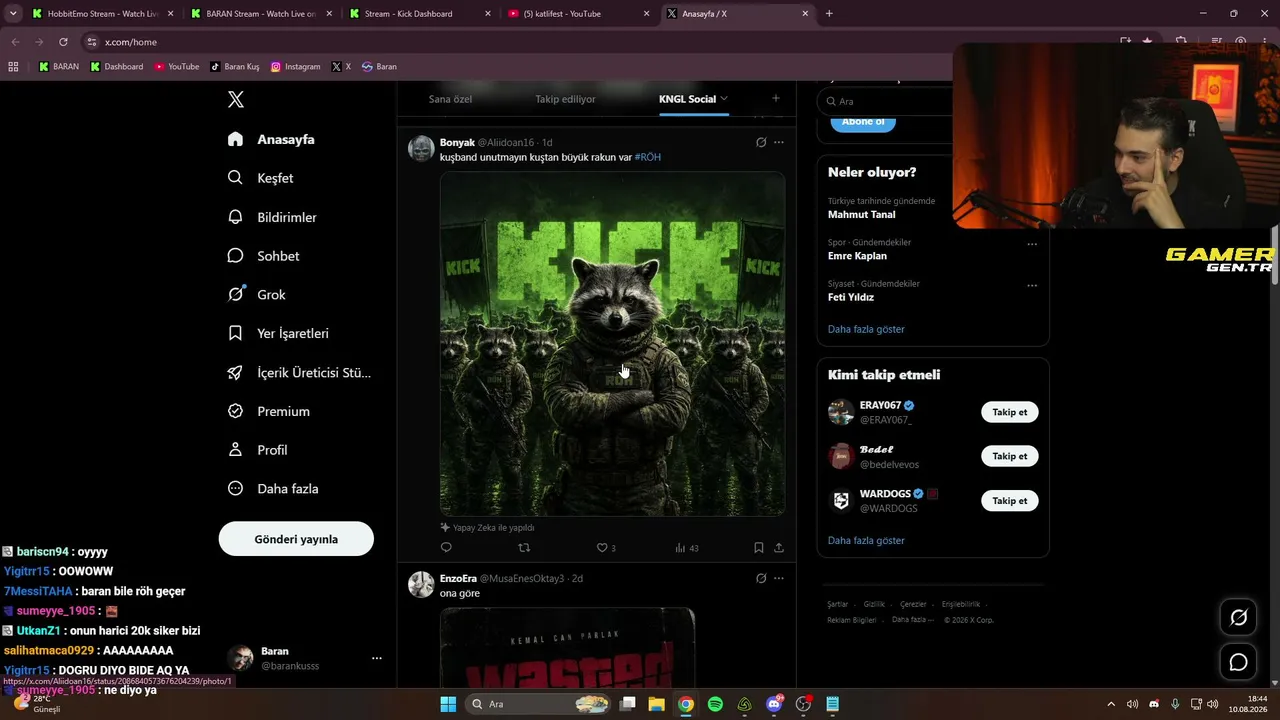Image resolution: width=1280 pixels, height=720 pixels.
Task: Open the Windows Start menu
Action: click(448, 704)
